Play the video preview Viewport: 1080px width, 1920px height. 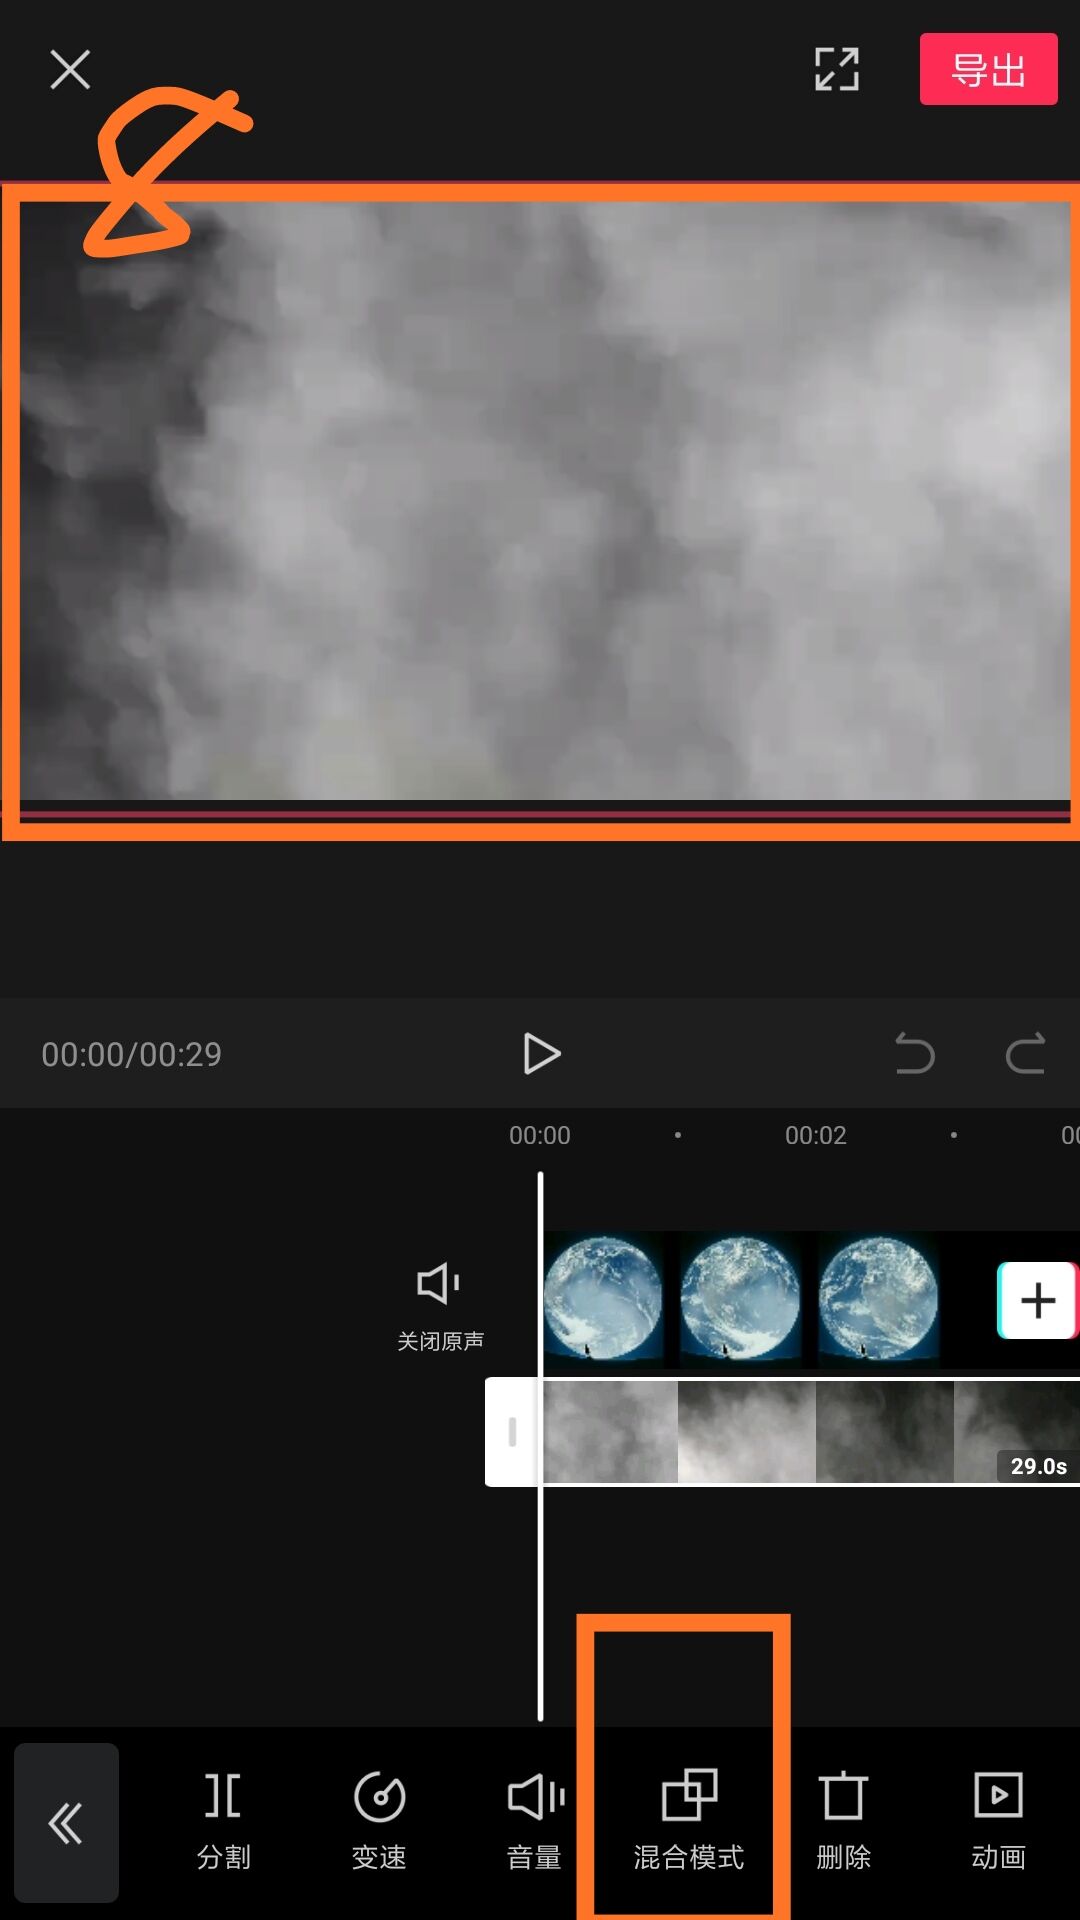tap(541, 1053)
